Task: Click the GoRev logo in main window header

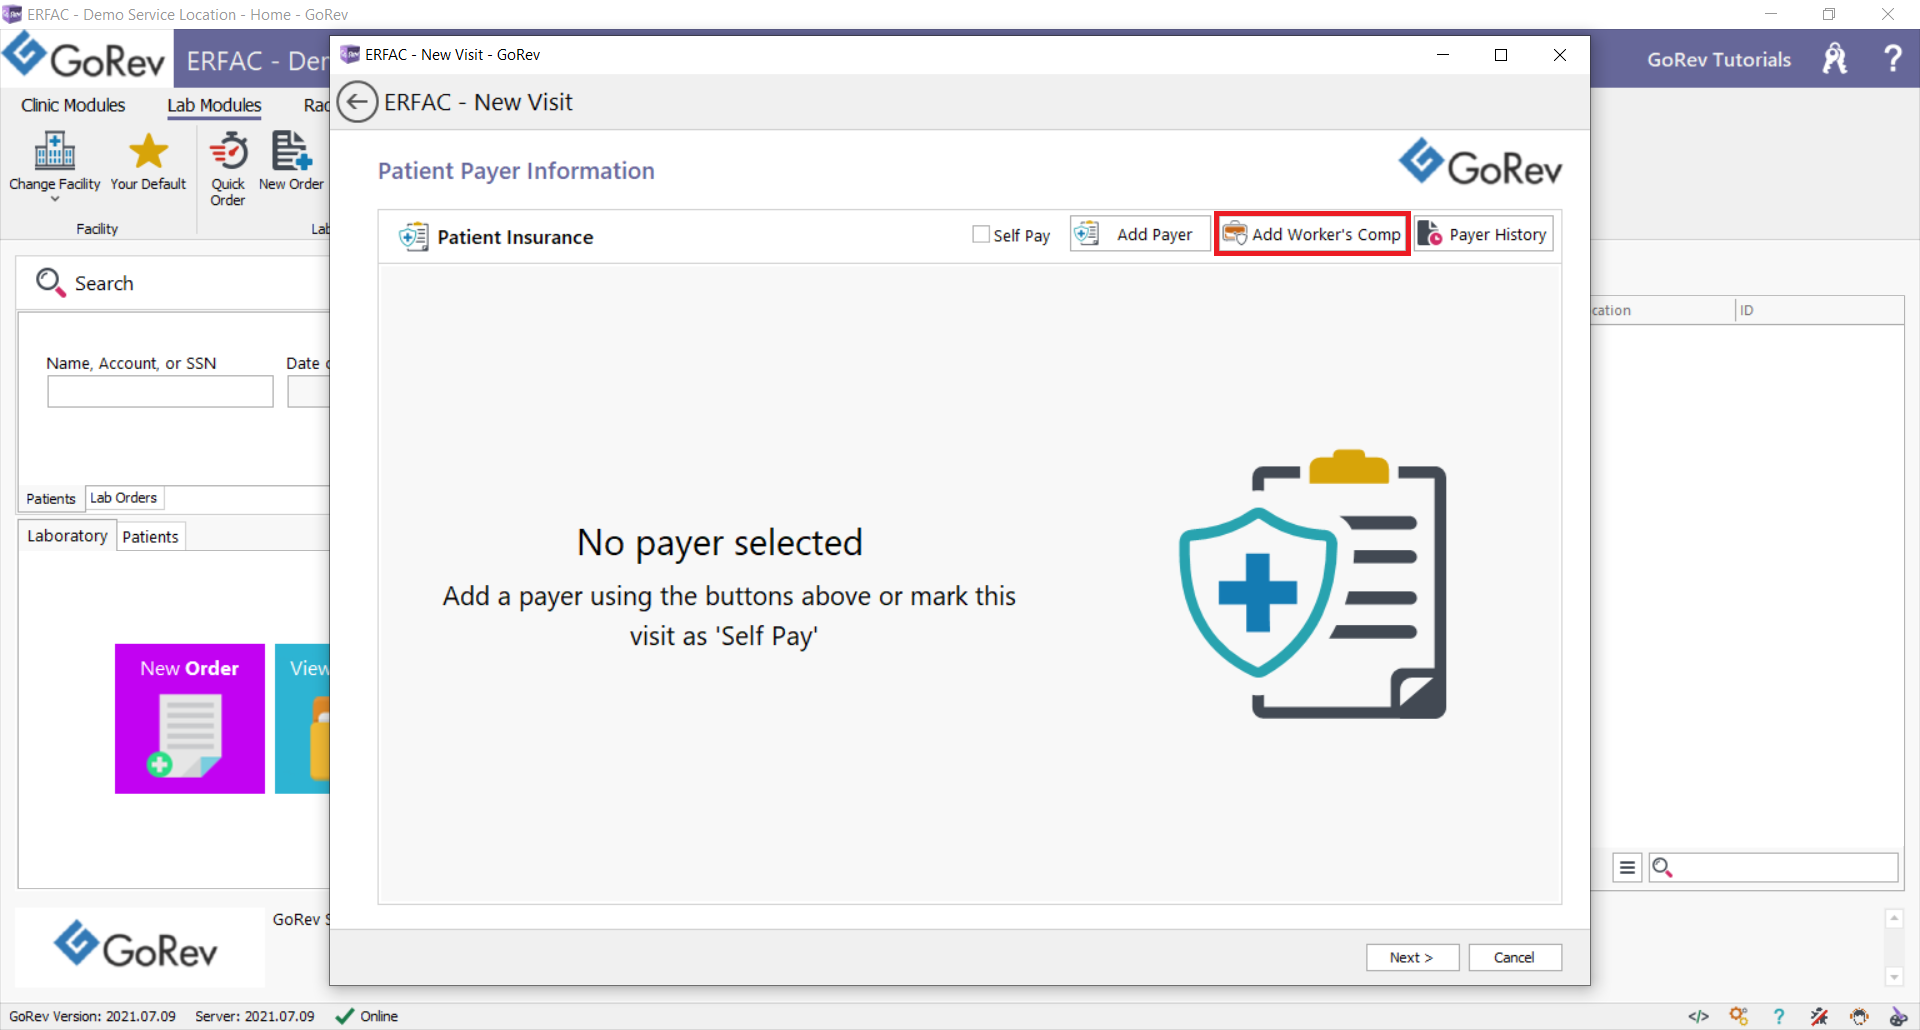Action: (x=84, y=58)
